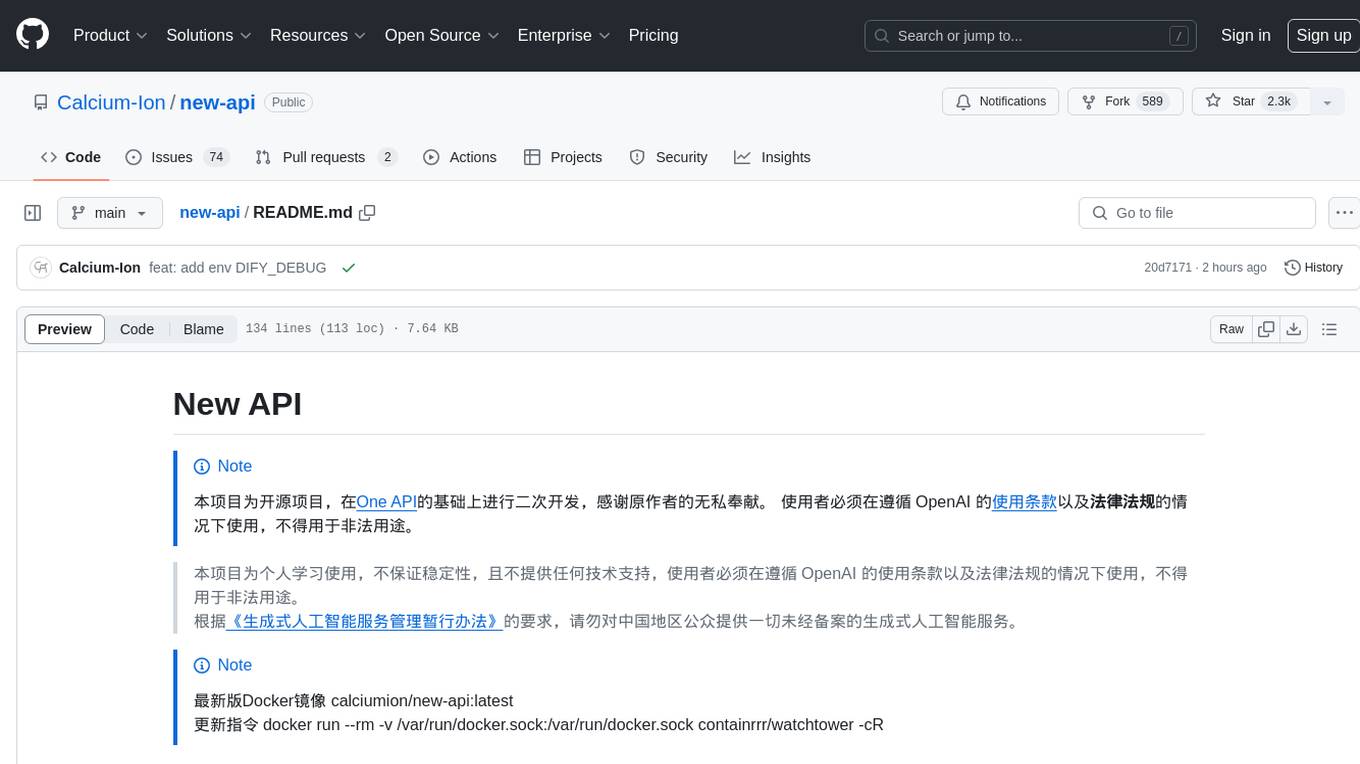
Task: Select the Blame view
Action: (x=203, y=329)
